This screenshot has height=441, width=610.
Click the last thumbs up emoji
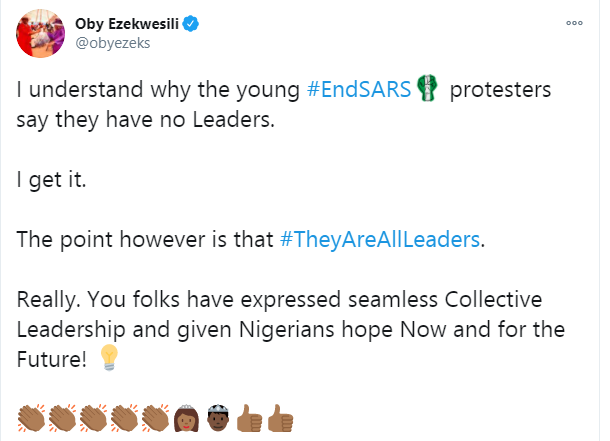tap(280, 418)
